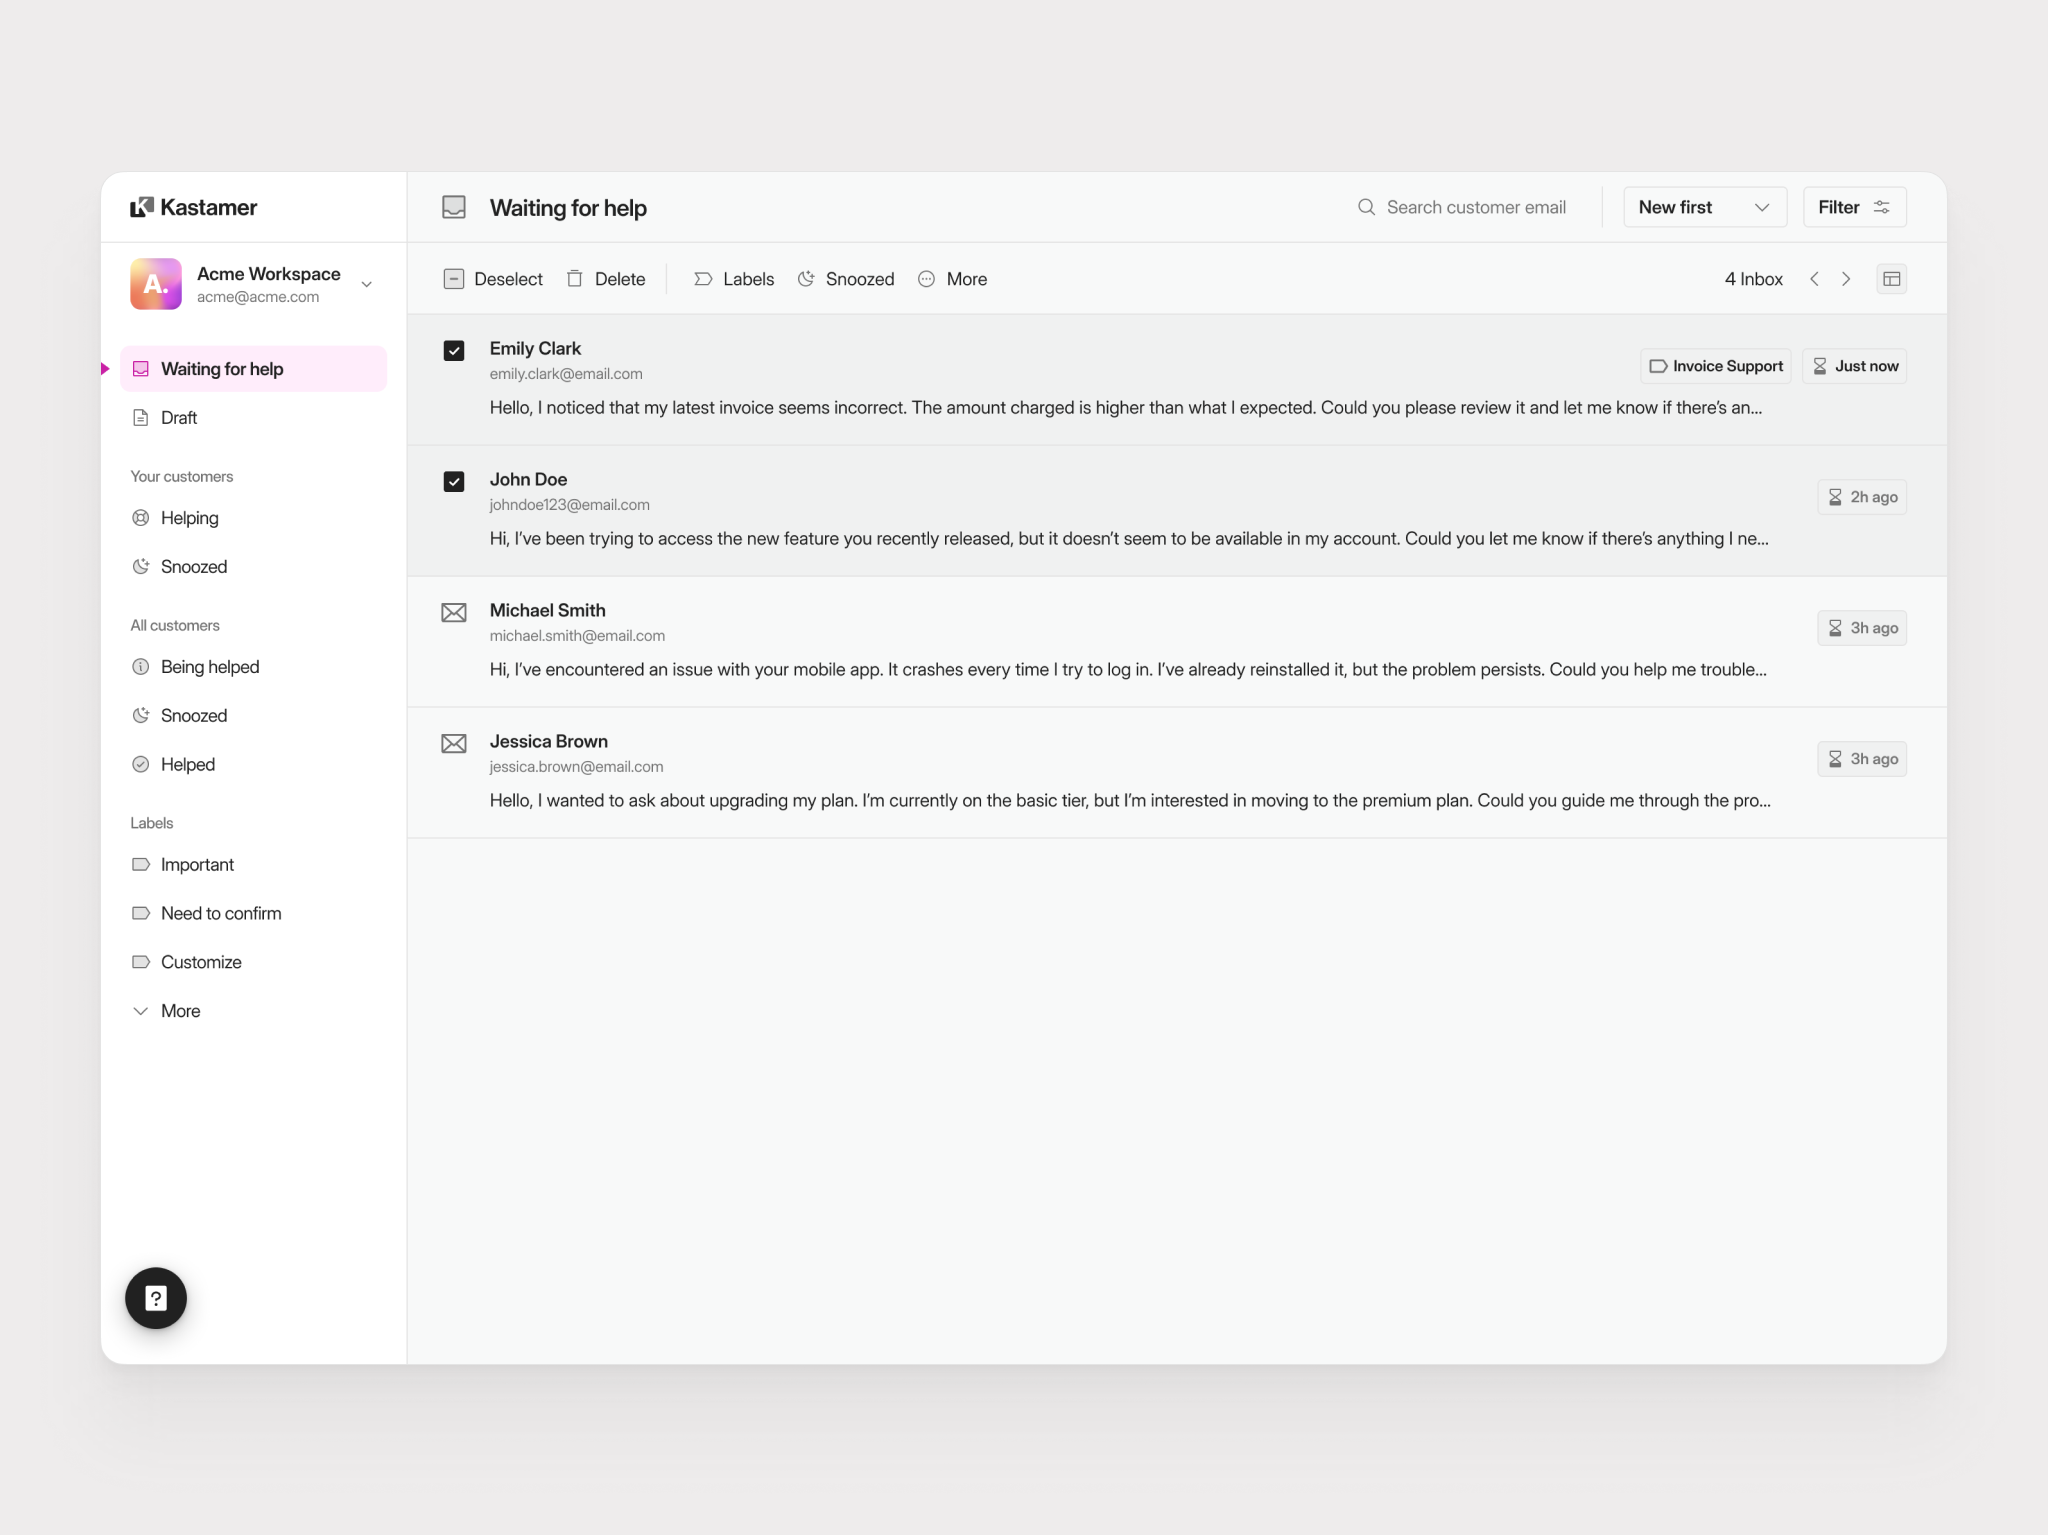Image resolution: width=2048 pixels, height=1535 pixels.
Task: Select the Need to confirm label
Action: (220, 913)
